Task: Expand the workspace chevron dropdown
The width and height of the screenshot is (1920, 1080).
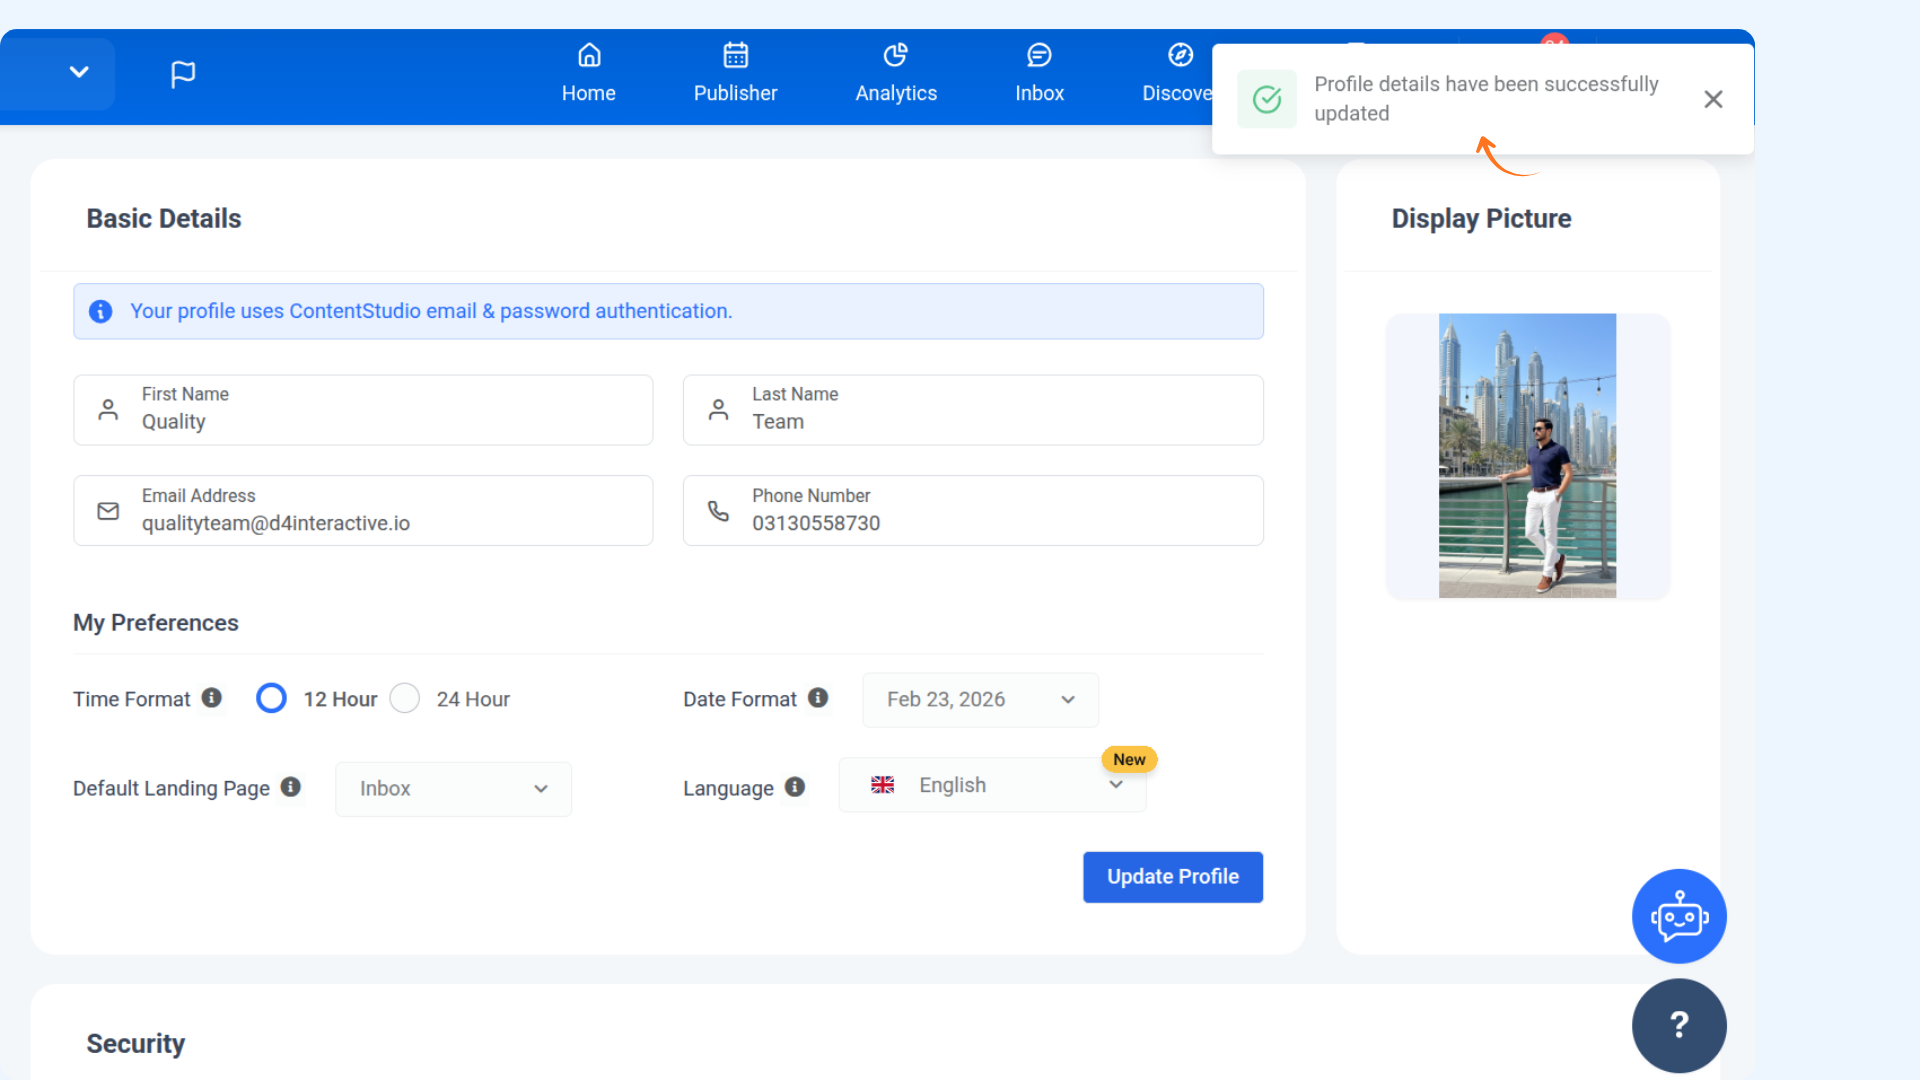Action: [x=79, y=72]
